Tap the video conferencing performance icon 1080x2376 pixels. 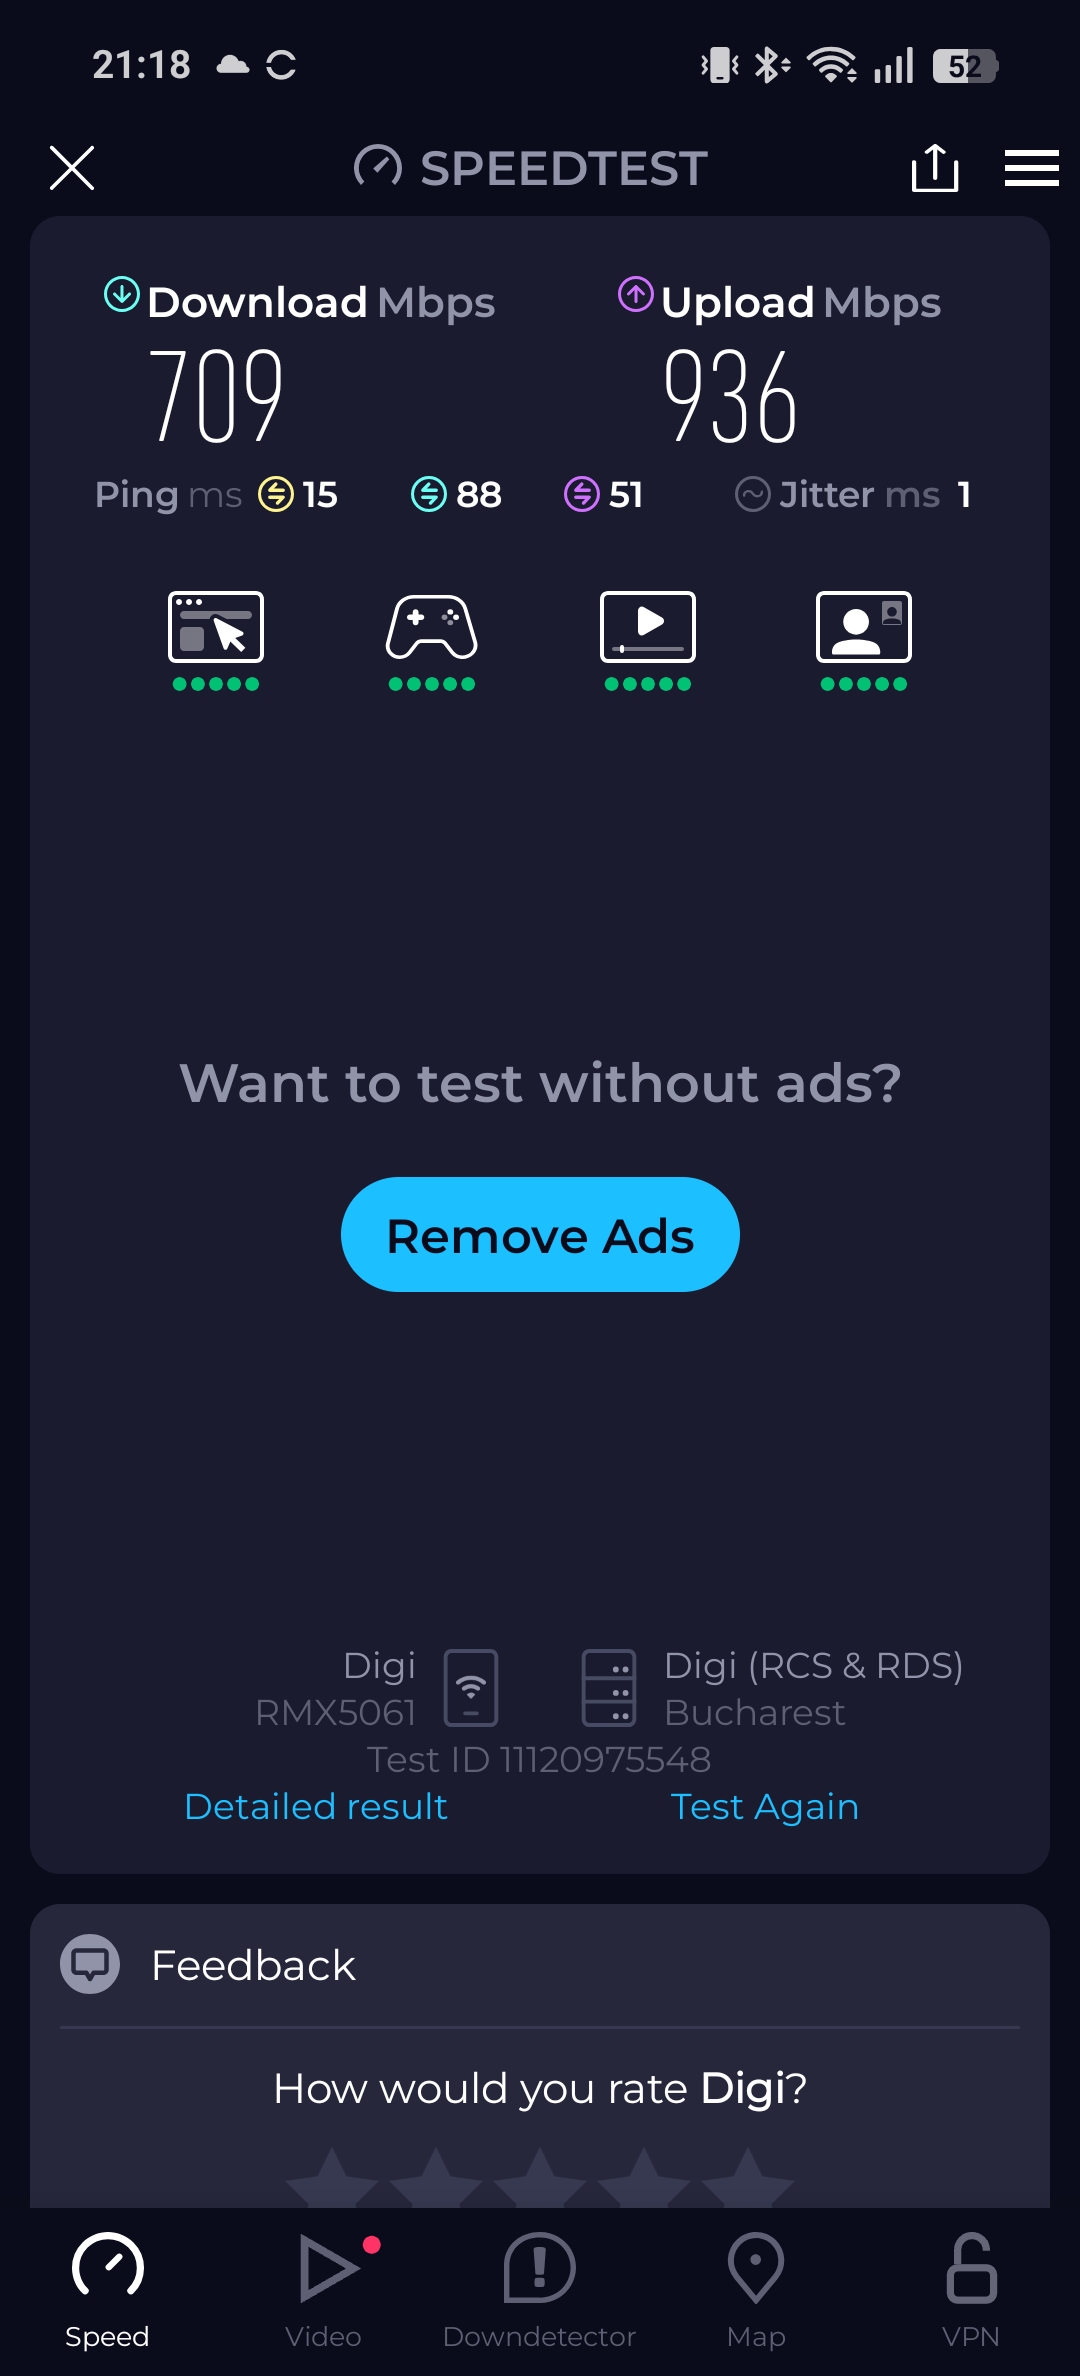864,628
